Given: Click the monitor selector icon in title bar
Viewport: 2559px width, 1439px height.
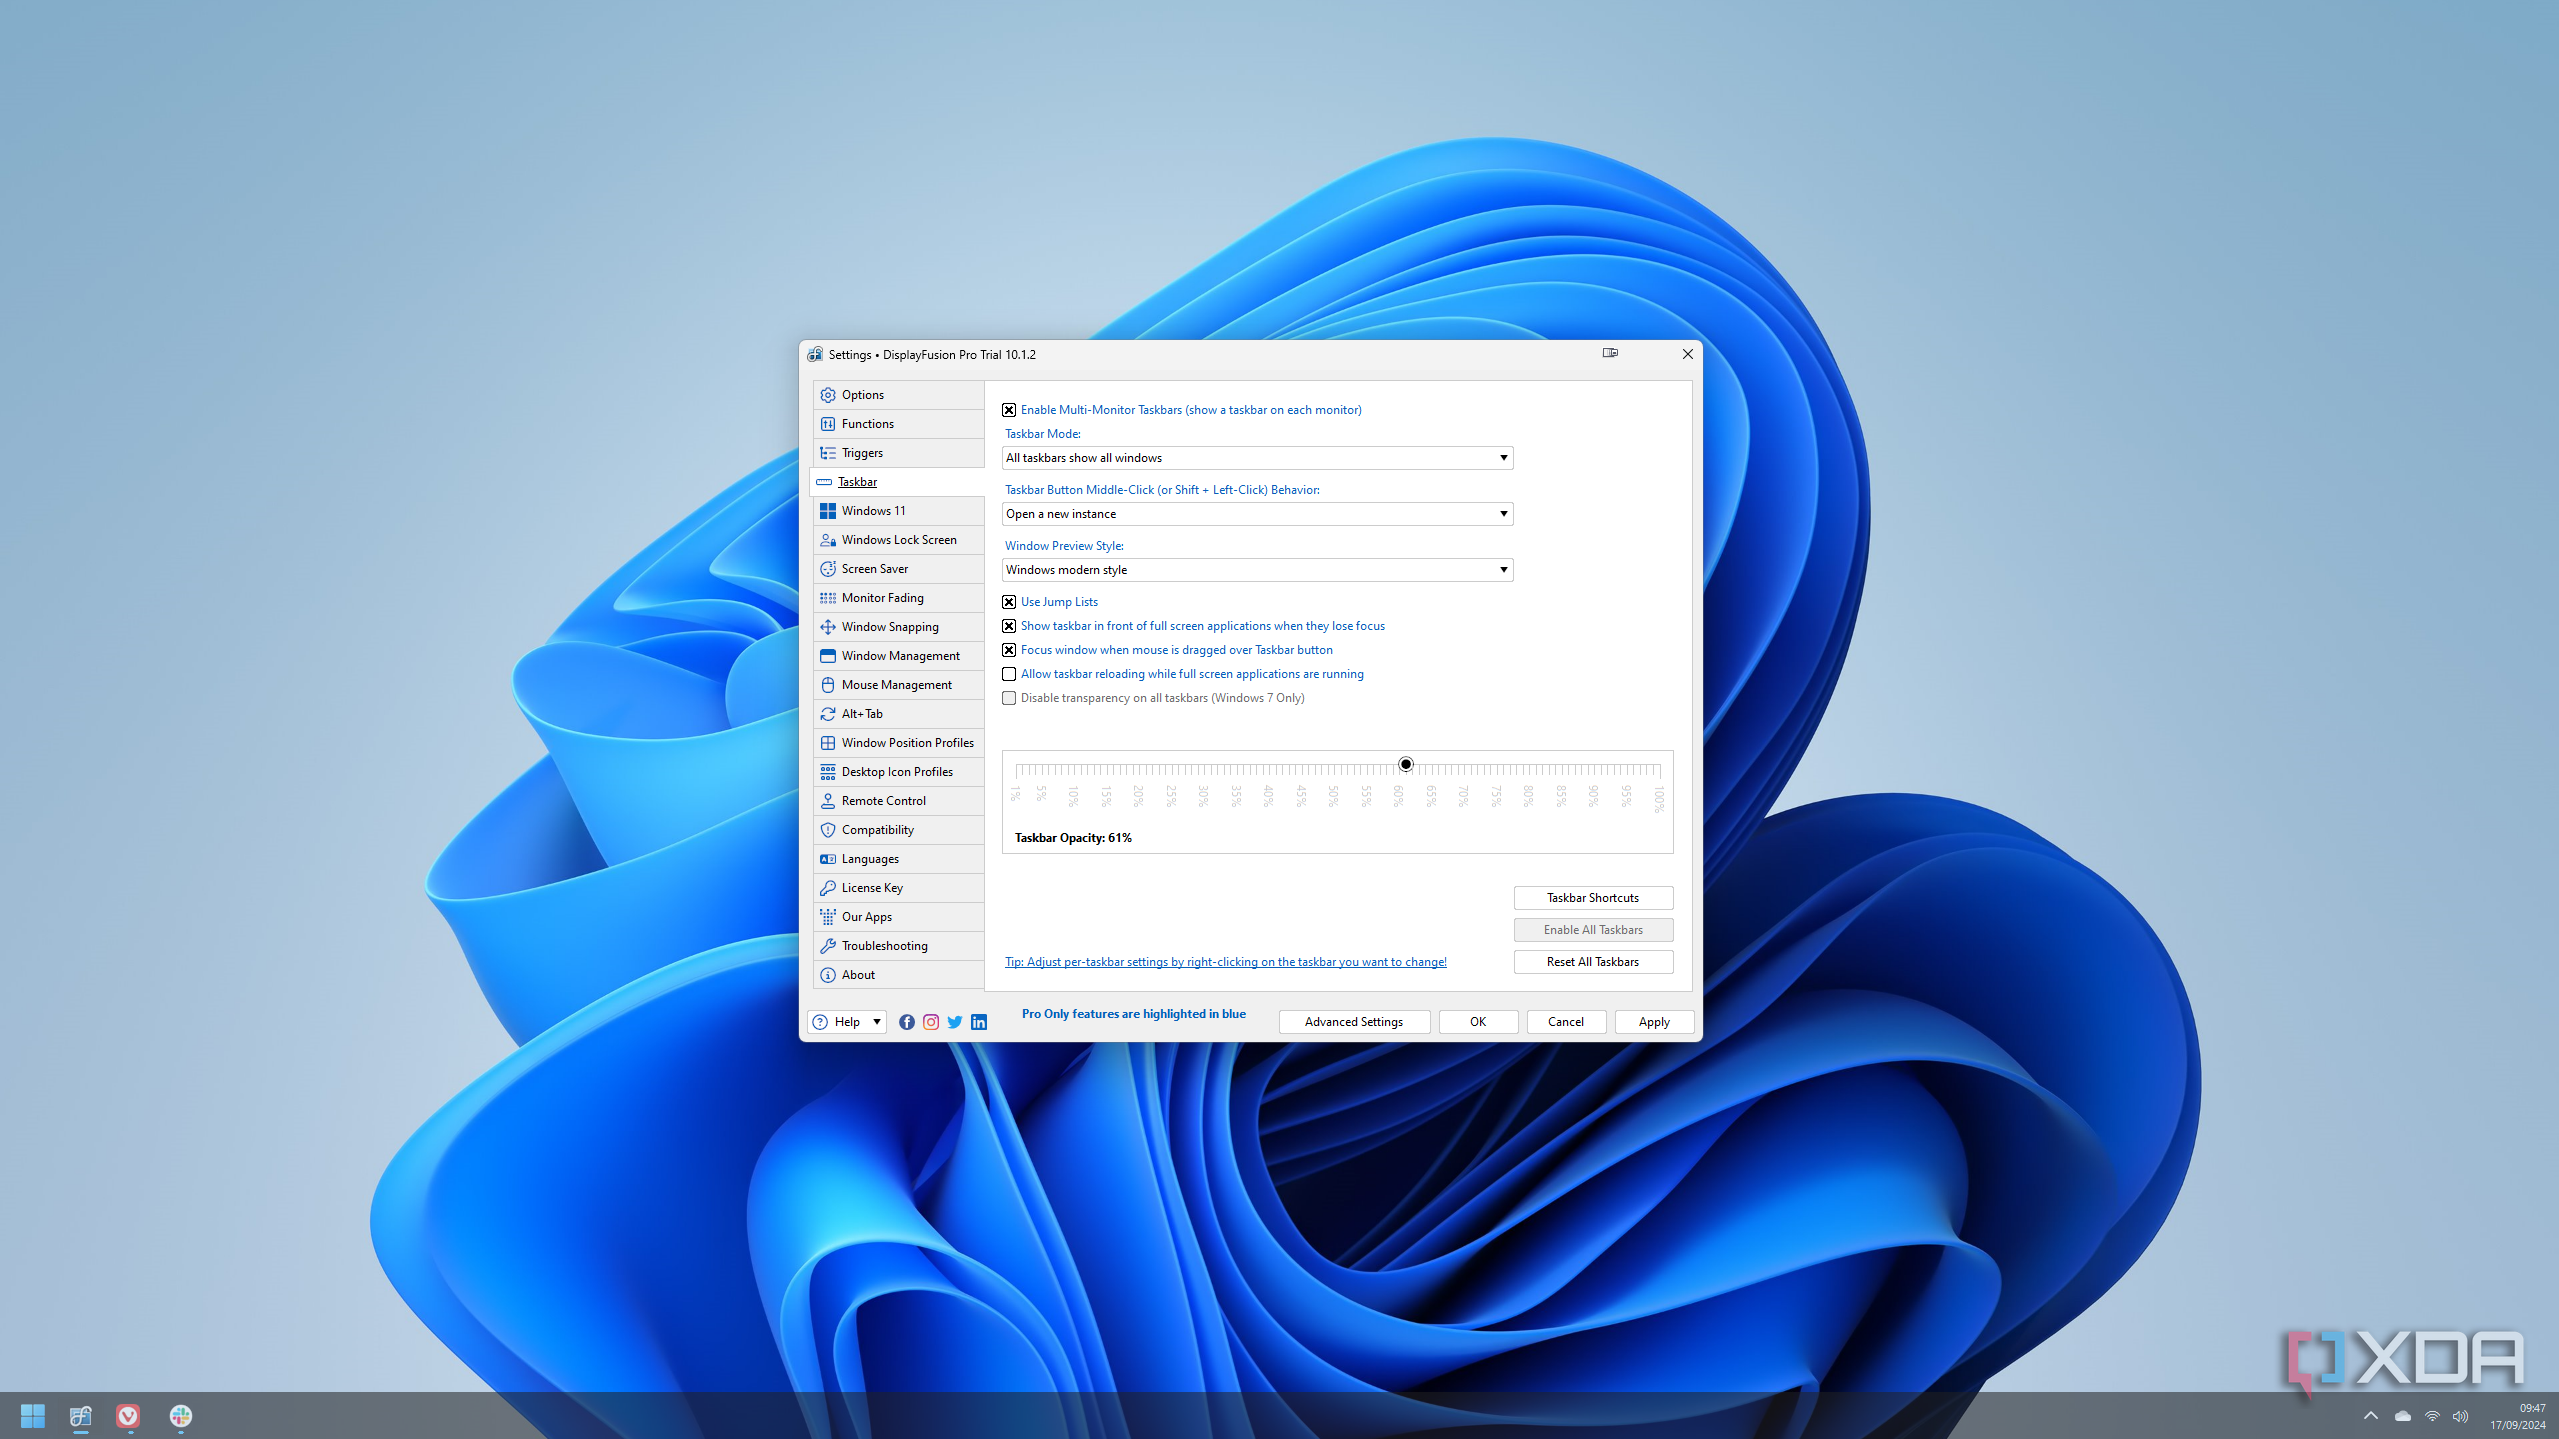Looking at the screenshot, I should click(1610, 353).
